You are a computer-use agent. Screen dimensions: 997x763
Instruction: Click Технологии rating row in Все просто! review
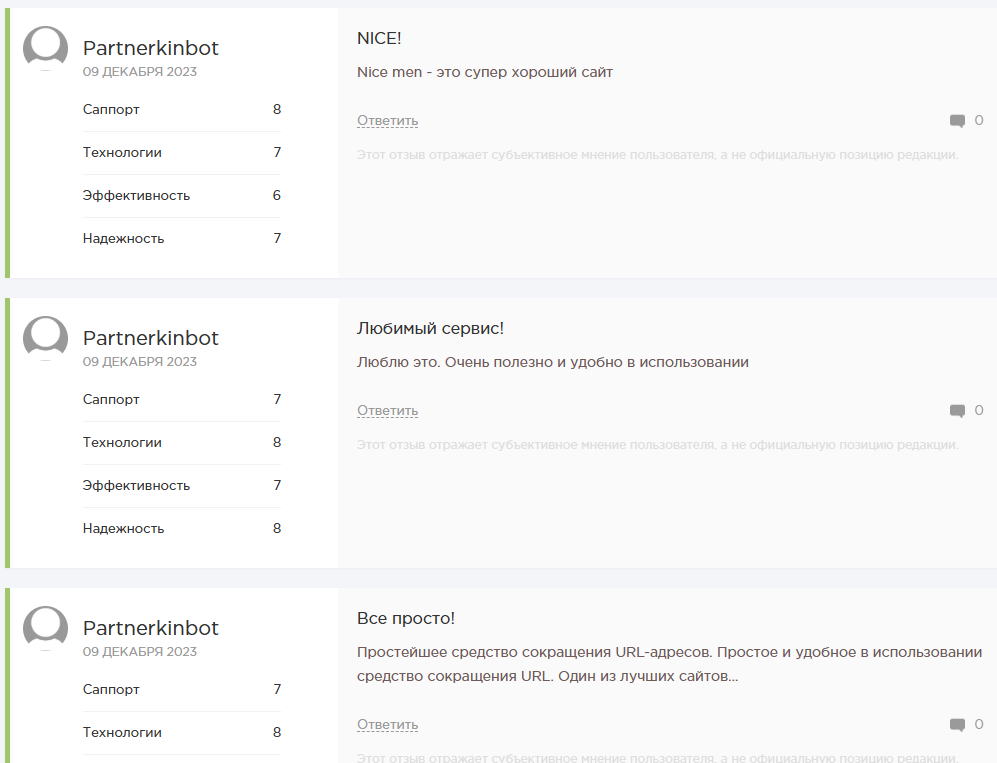(x=182, y=732)
